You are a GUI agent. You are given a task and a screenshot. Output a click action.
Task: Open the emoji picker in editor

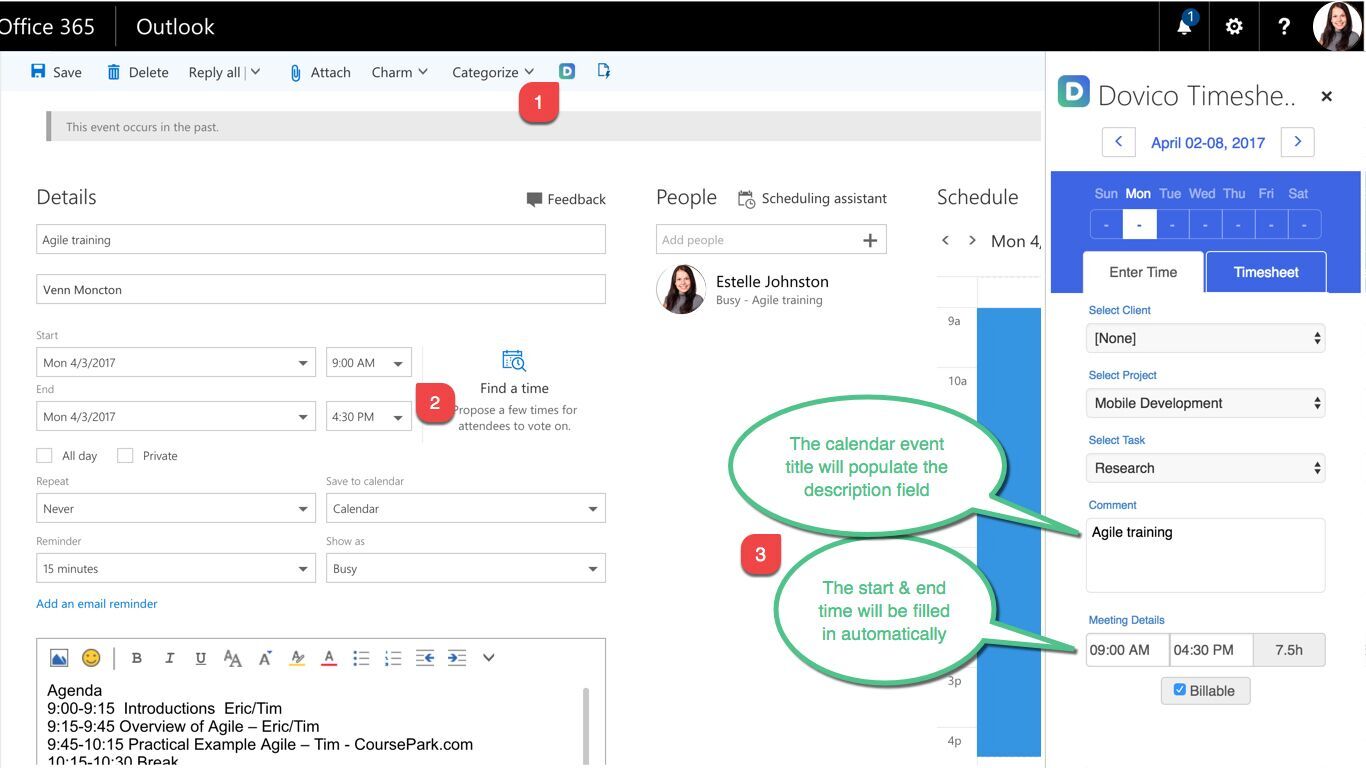[91, 658]
